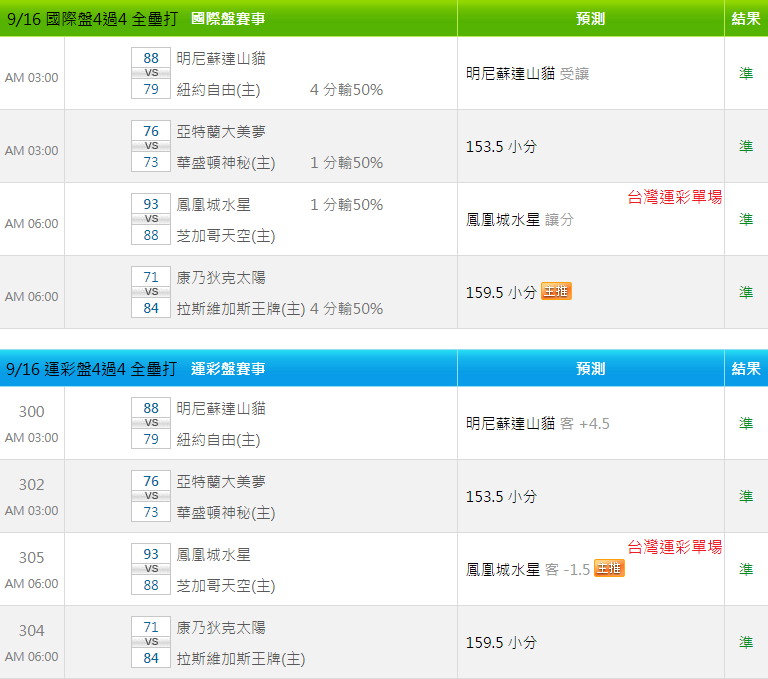Click the 準 result in game 300 row
The width and height of the screenshot is (768, 679).
(x=746, y=423)
